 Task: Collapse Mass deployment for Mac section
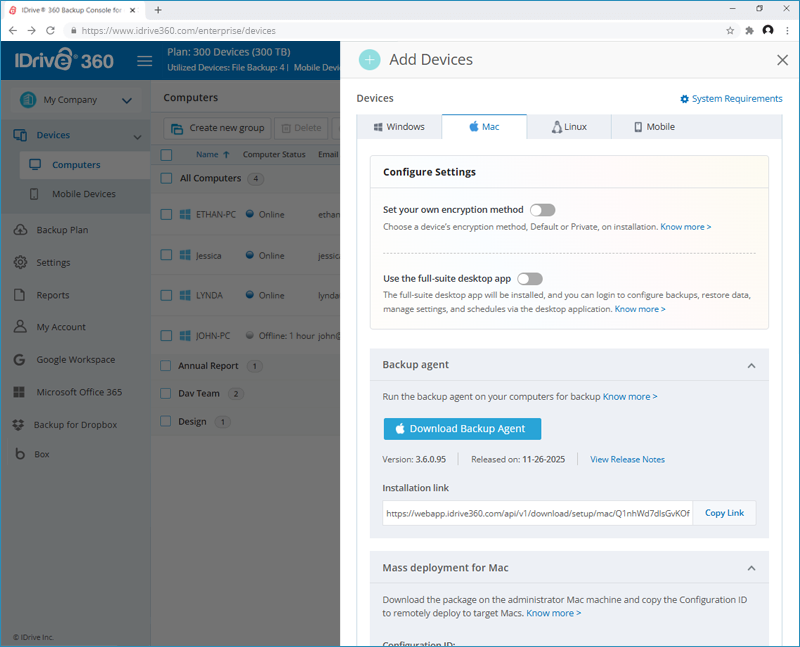coord(751,568)
